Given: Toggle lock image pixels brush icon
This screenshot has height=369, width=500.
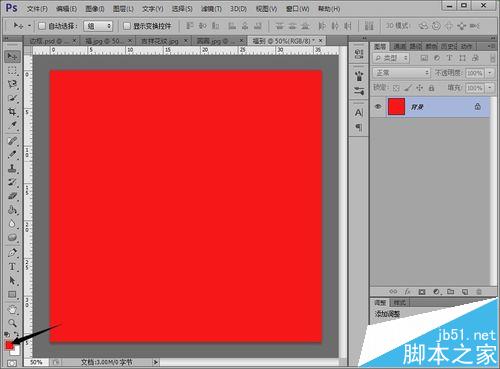Looking at the screenshot, I should pos(408,88).
